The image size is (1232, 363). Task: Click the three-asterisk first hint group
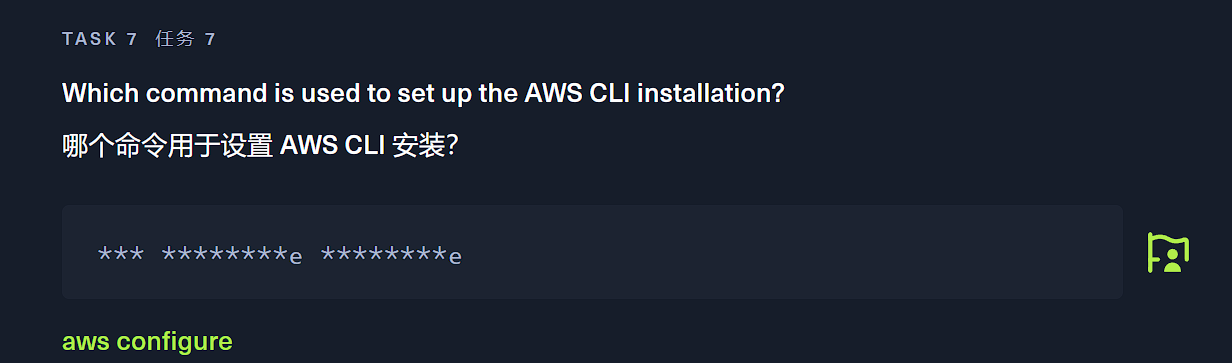click(121, 254)
